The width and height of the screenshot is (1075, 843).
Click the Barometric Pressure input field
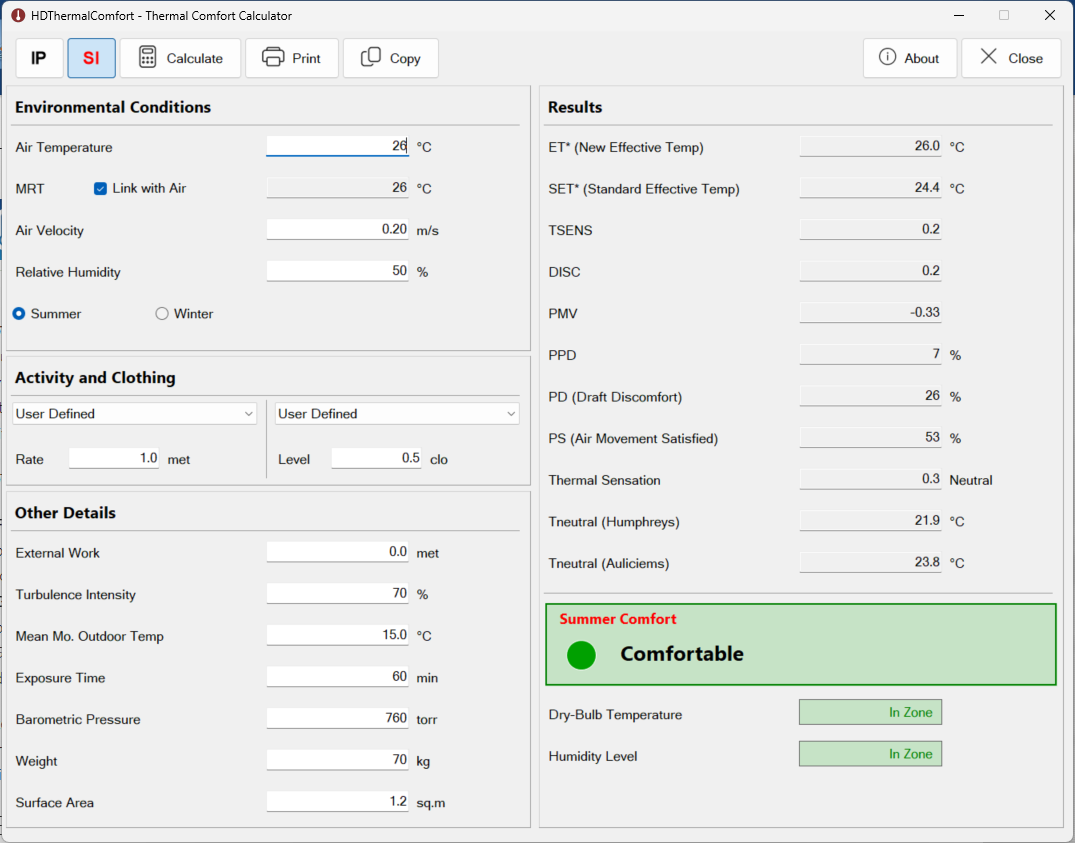click(x=337, y=718)
